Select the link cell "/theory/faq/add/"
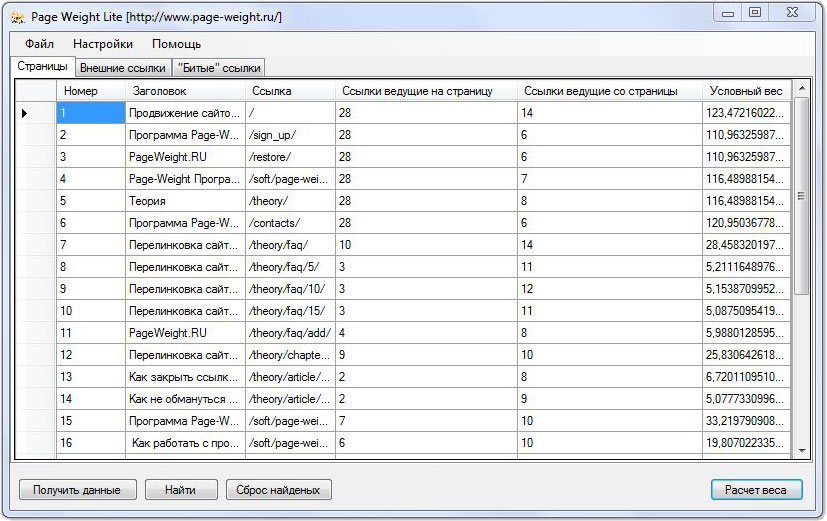Viewport: 827px width, 521px height. tap(290, 333)
